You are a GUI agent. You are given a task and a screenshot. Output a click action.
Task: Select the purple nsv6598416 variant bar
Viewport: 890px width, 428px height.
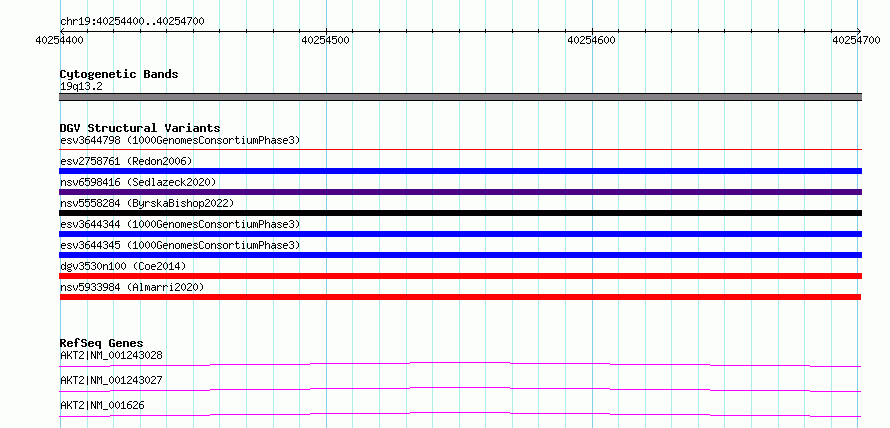point(460,192)
